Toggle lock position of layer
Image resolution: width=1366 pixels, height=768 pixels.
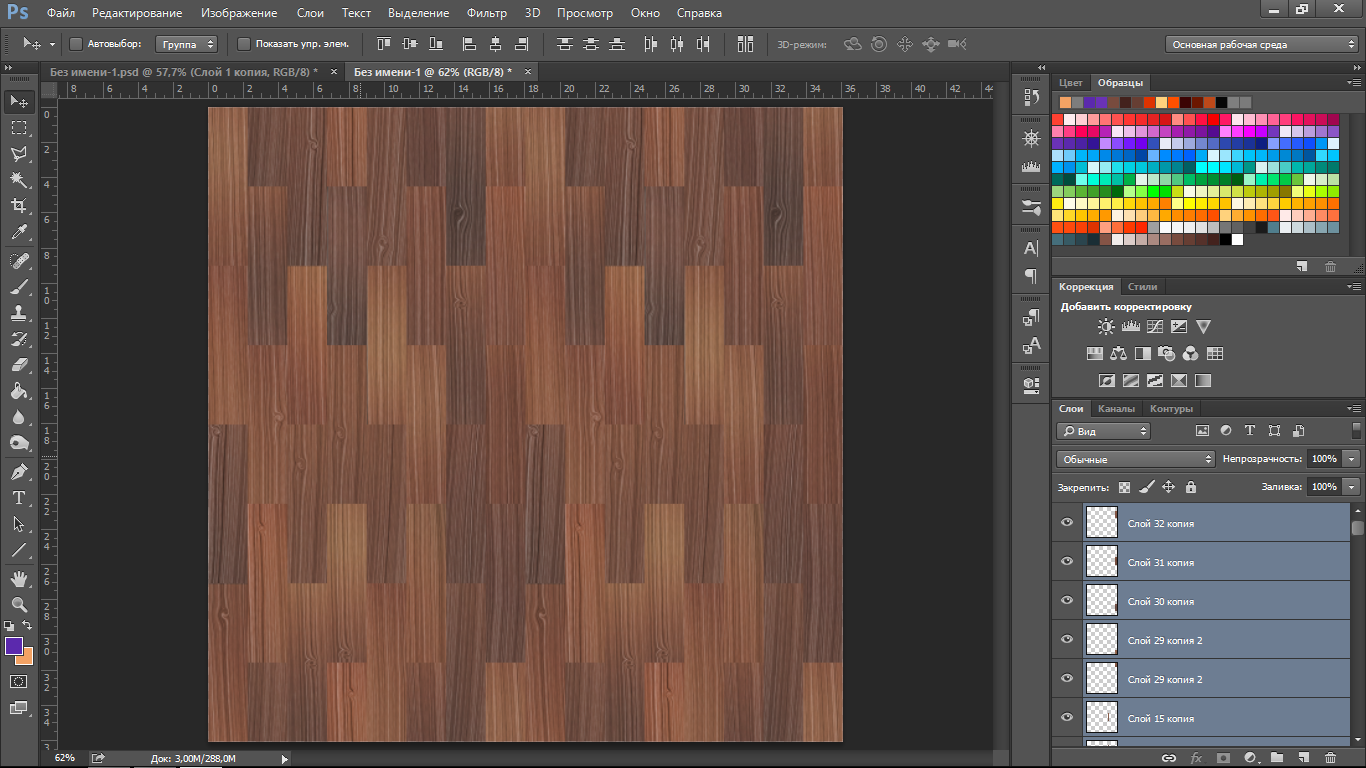click(x=1168, y=487)
